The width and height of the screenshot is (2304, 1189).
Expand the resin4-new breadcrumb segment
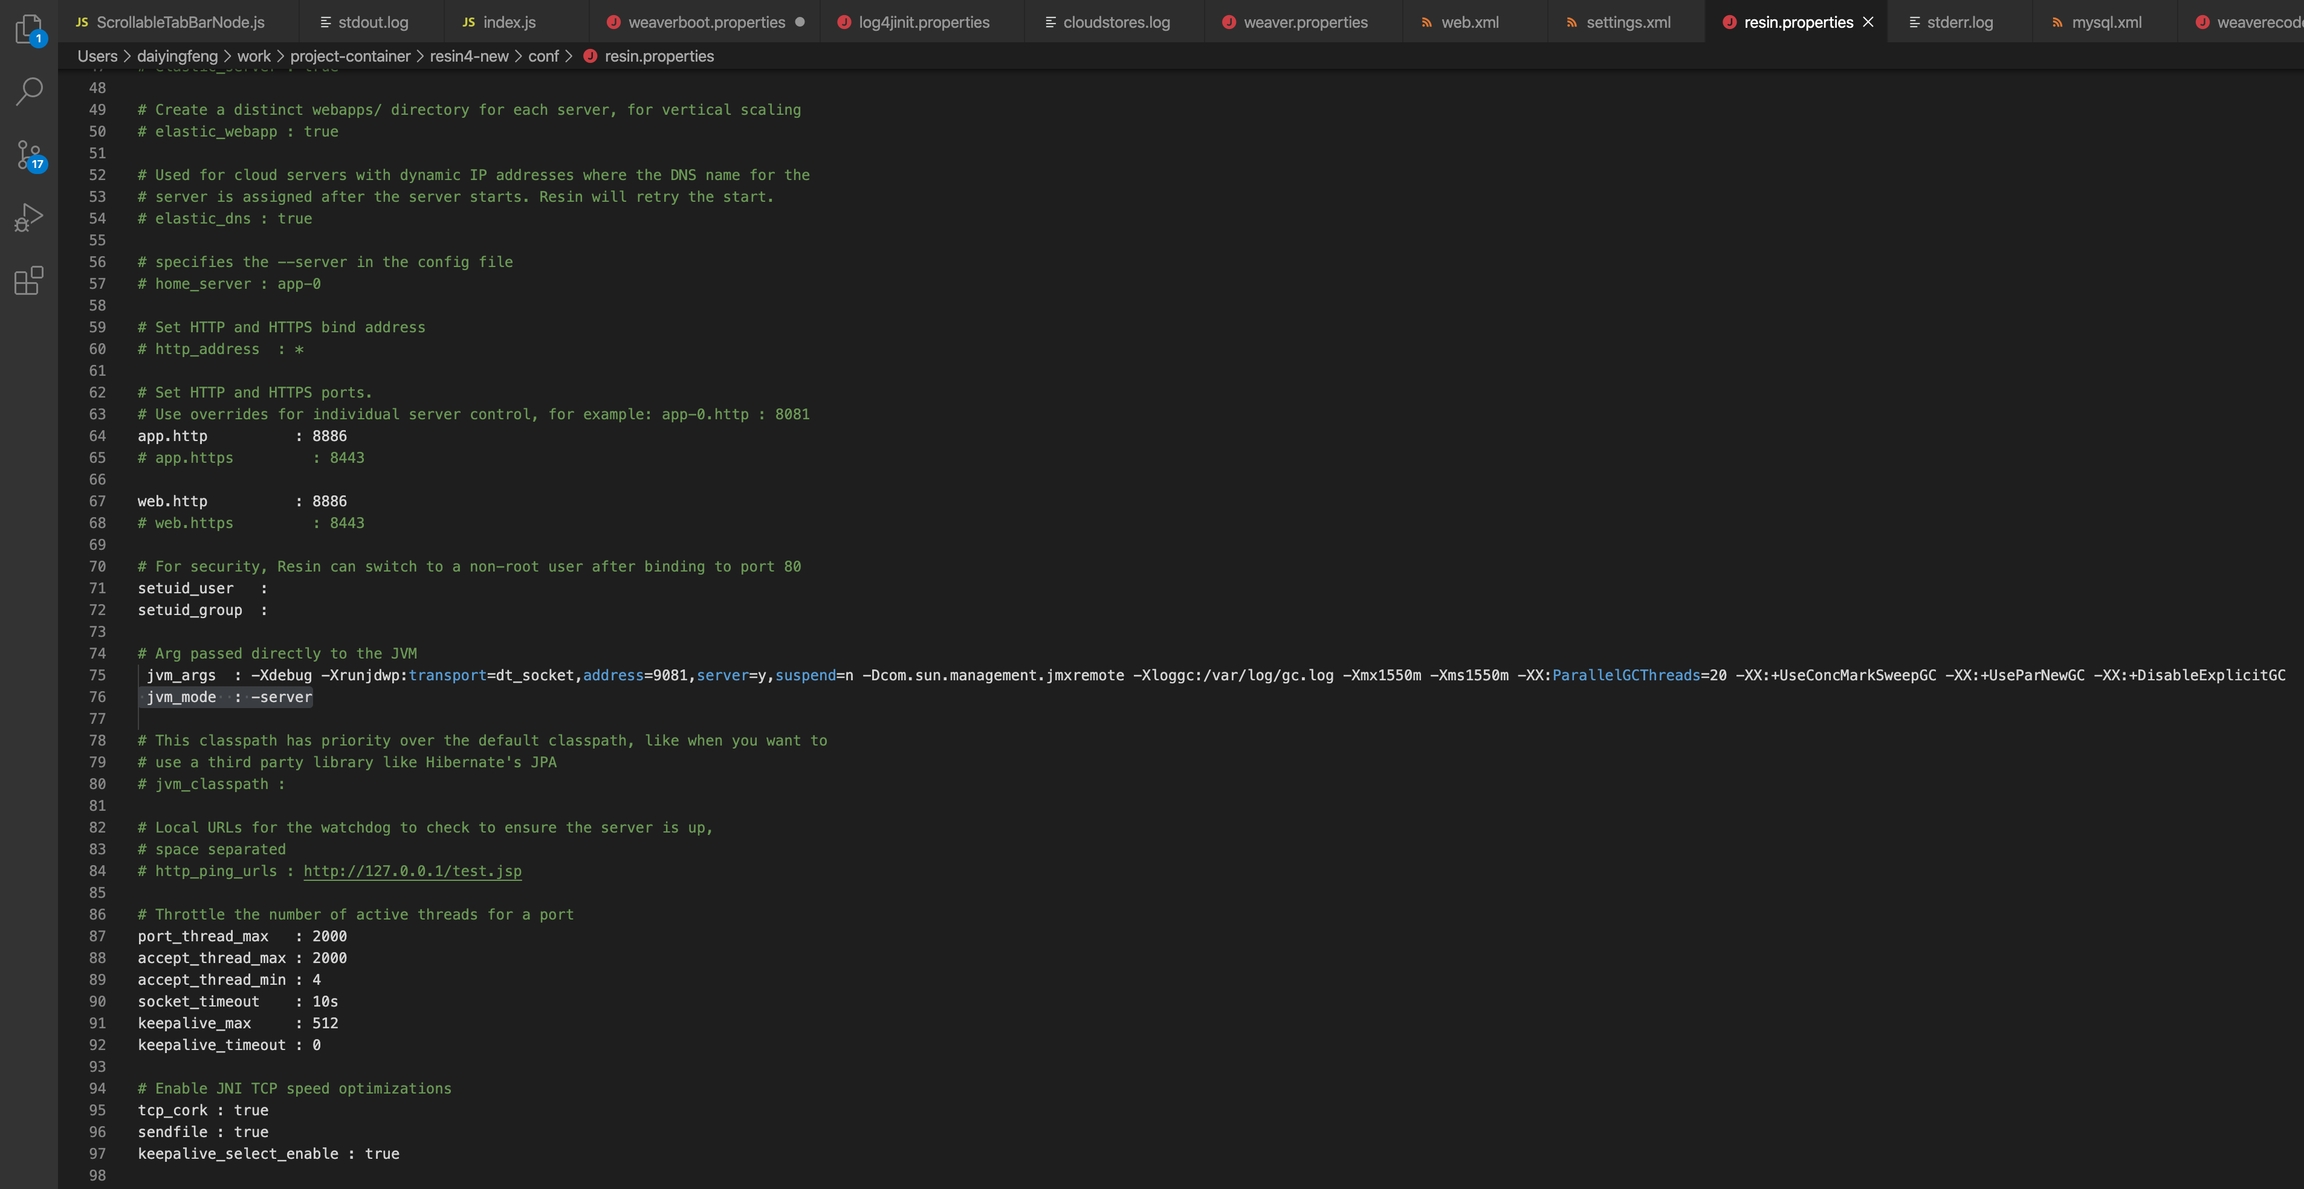point(469,56)
